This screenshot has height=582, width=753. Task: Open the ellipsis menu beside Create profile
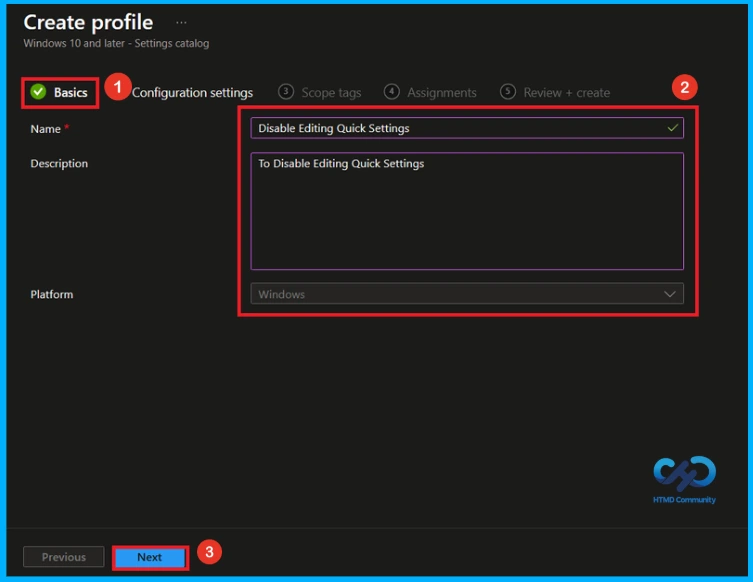181,23
